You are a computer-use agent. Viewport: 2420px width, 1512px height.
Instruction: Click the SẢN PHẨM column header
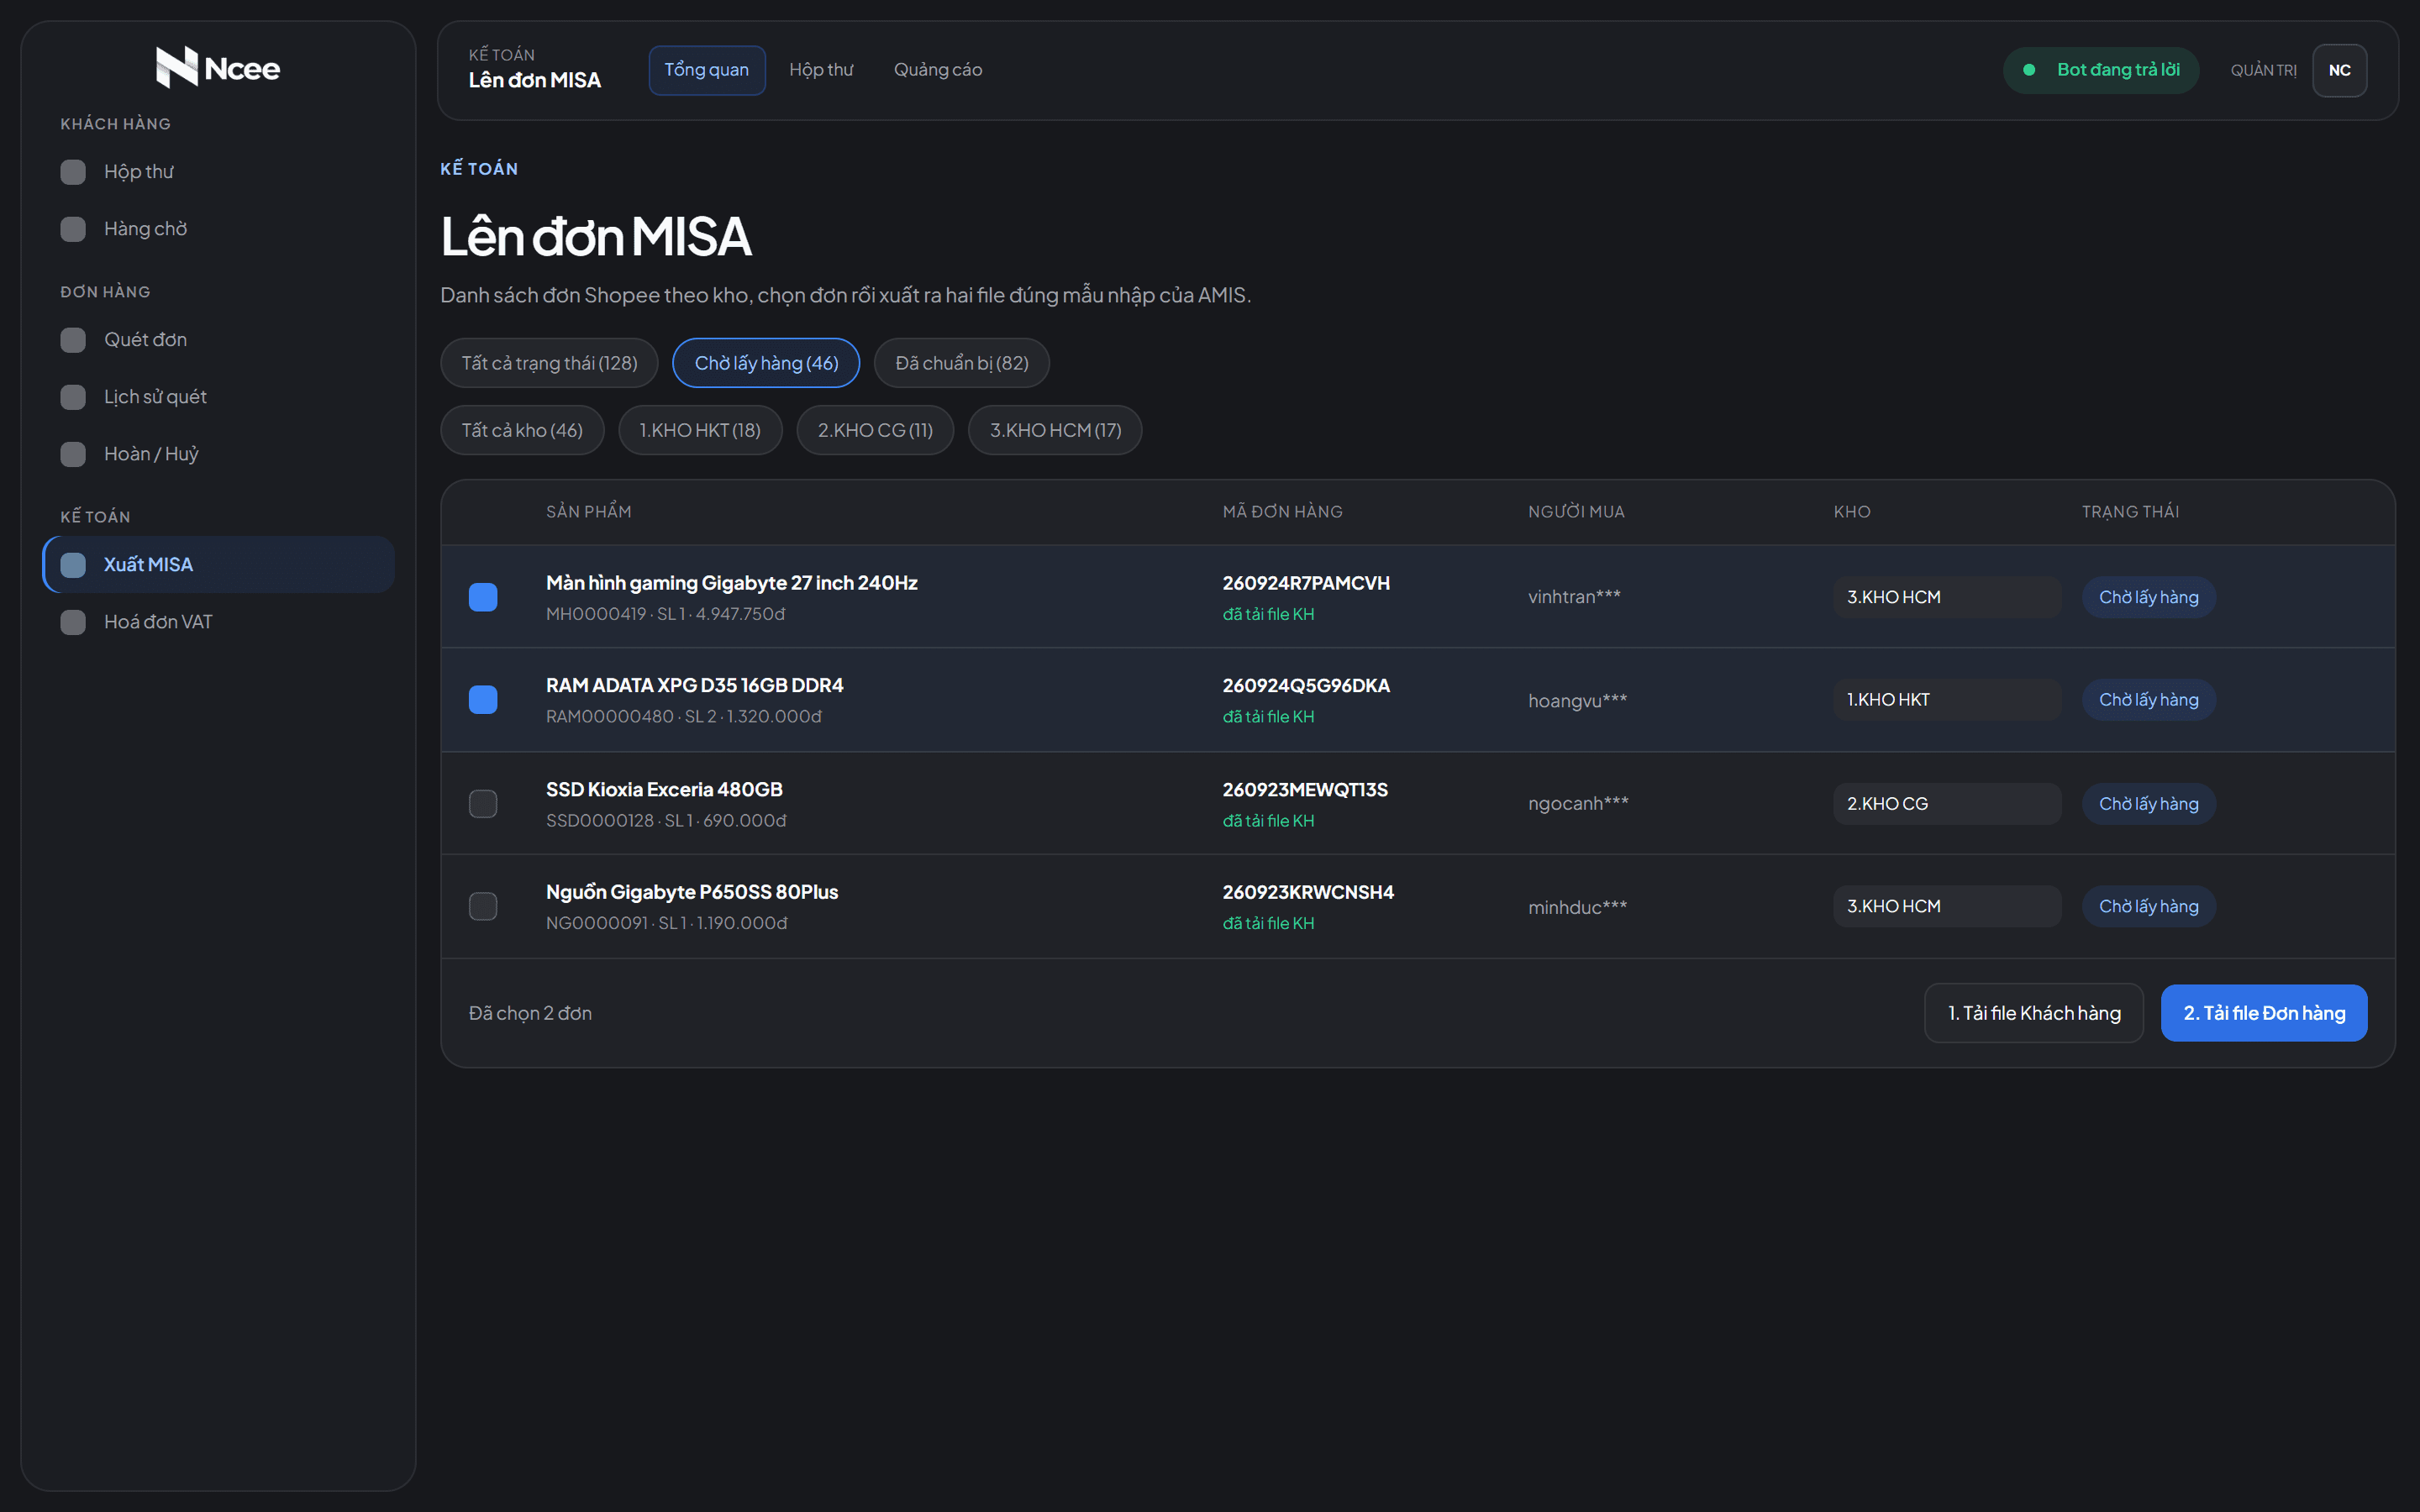click(x=588, y=512)
